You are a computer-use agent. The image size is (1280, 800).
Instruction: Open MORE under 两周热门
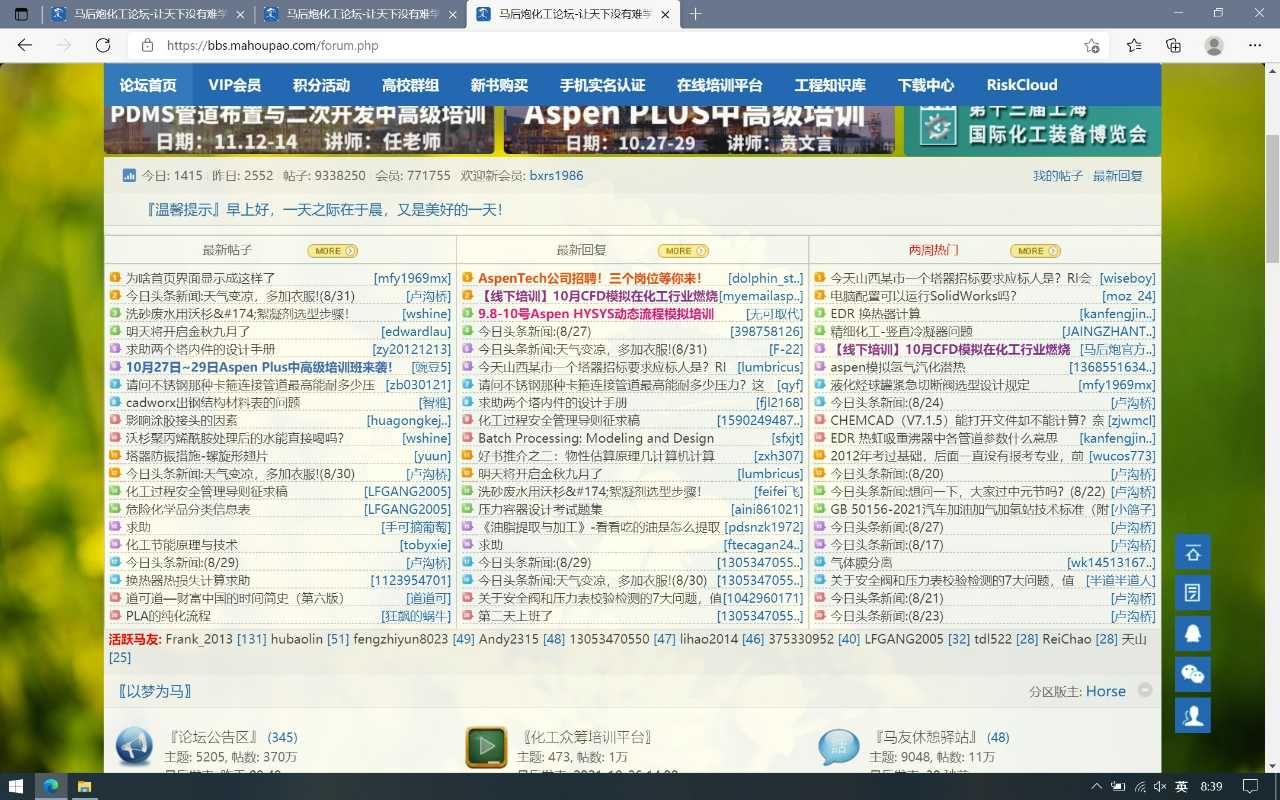1035,251
